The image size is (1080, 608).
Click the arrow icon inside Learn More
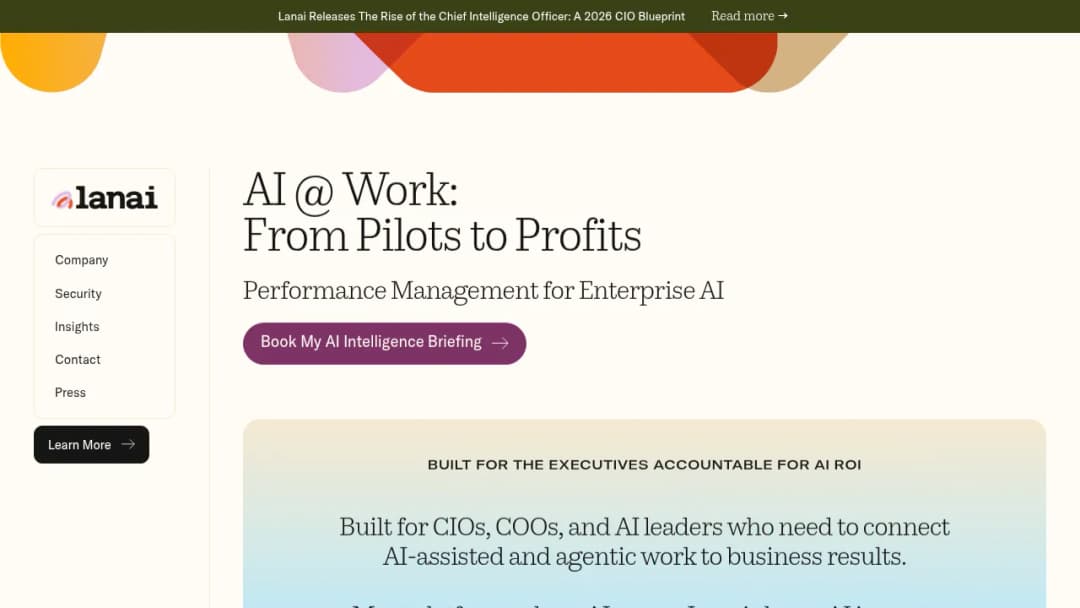pyautogui.click(x=128, y=445)
